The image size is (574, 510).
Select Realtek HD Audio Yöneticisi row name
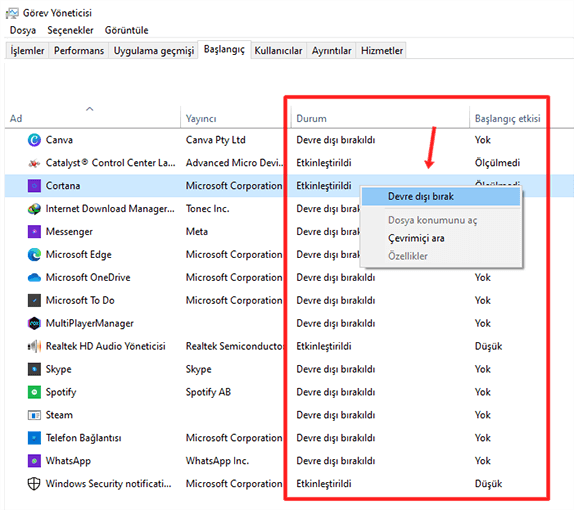pos(105,346)
